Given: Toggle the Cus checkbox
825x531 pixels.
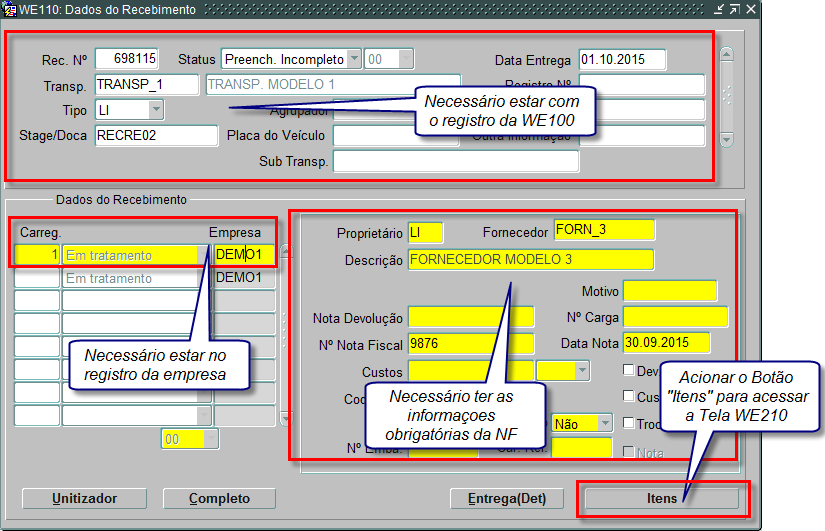Looking at the screenshot, I should pyautogui.click(x=628, y=396).
